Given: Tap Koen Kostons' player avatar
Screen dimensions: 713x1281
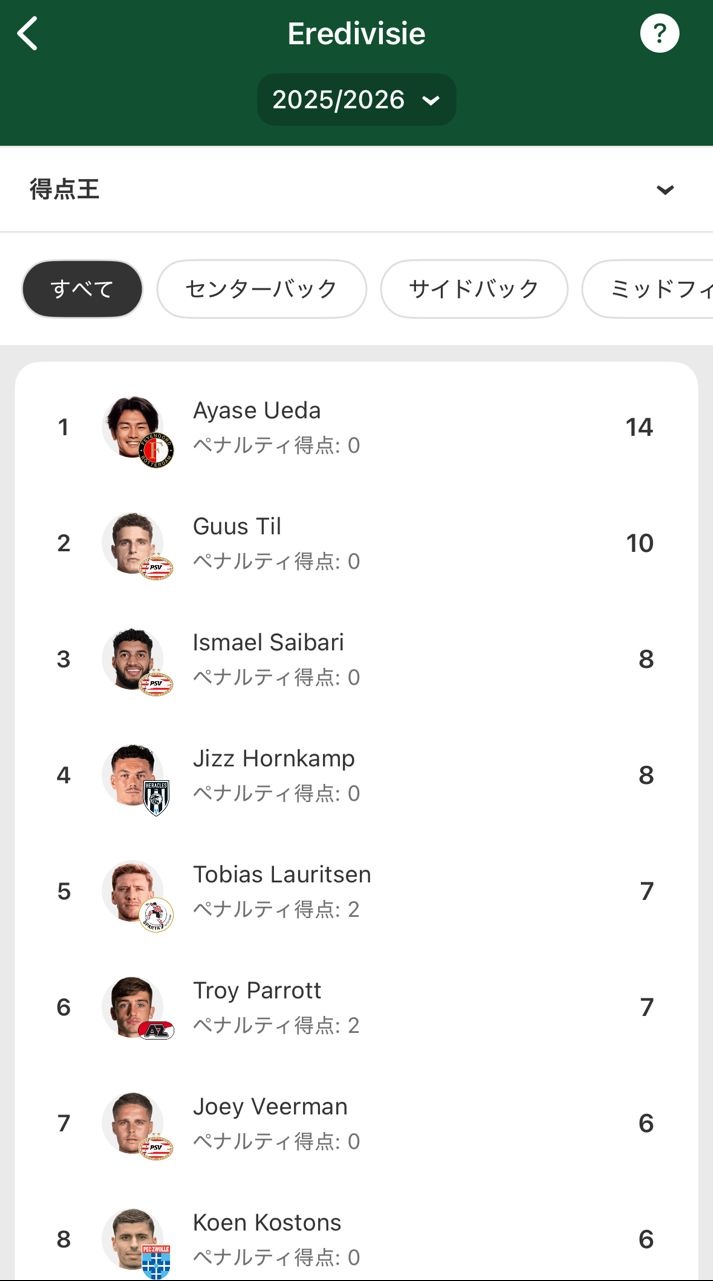Looking at the screenshot, I should (x=134, y=1239).
